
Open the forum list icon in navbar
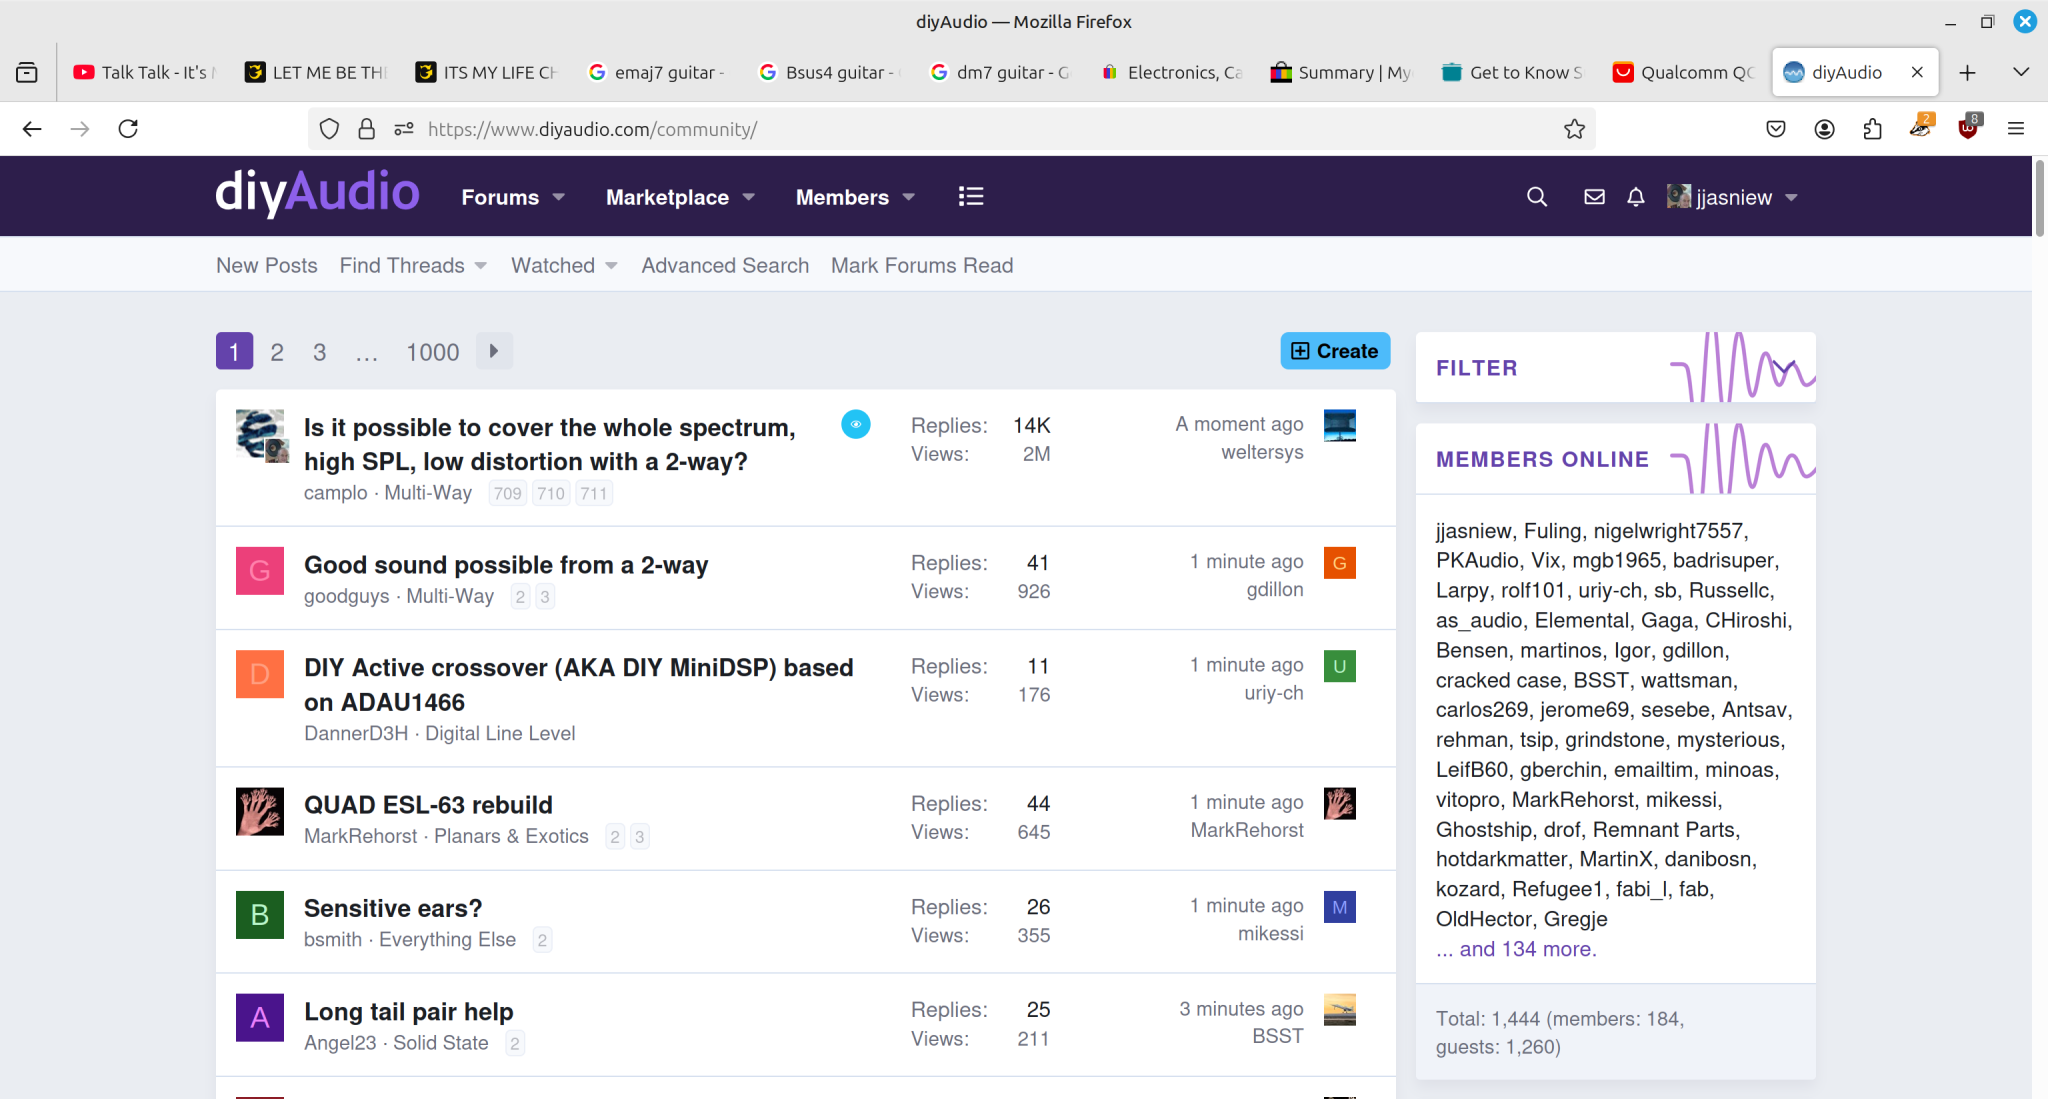pos(971,197)
